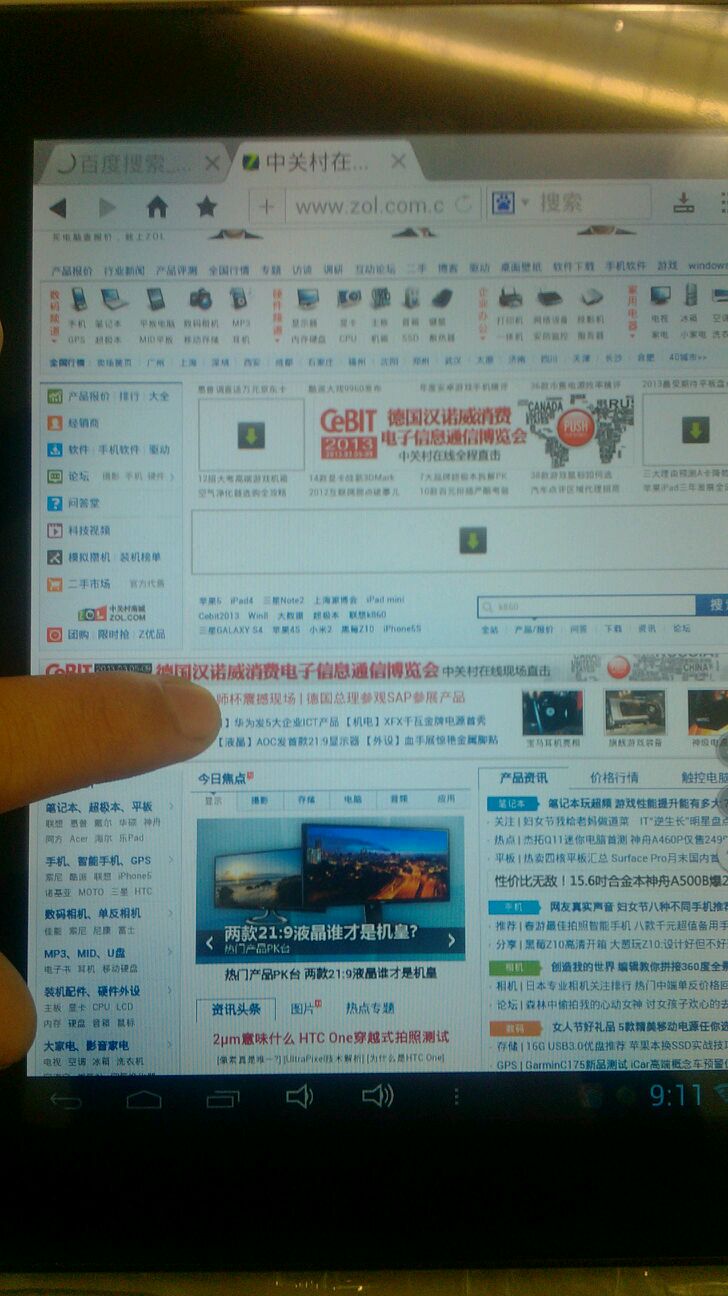Open 二手市场 sidebar entry icon
728x1296 pixels.
click(54, 584)
